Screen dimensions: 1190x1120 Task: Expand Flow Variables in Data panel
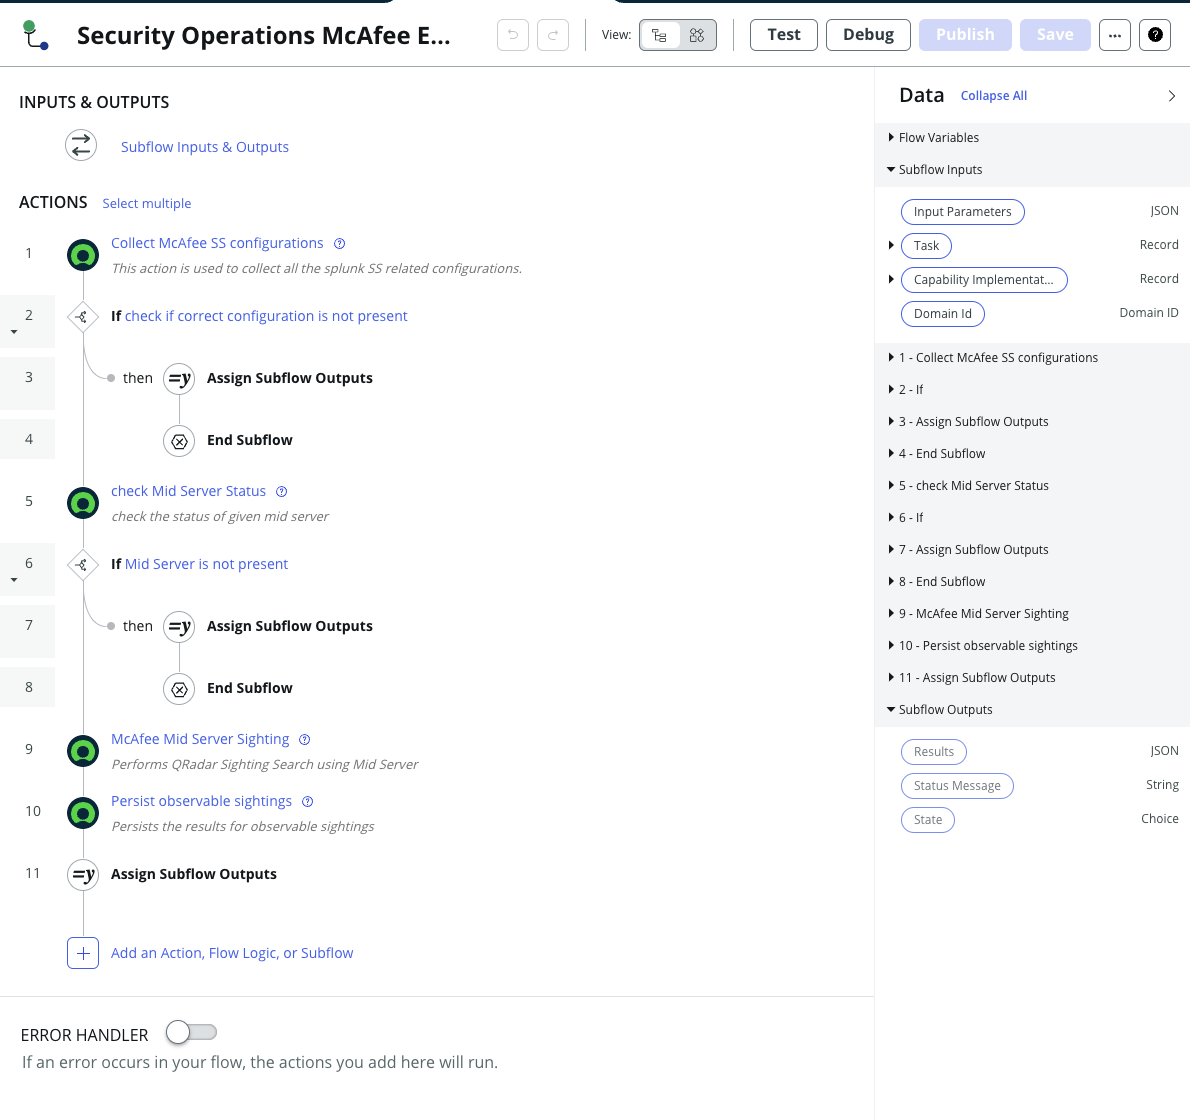click(891, 137)
